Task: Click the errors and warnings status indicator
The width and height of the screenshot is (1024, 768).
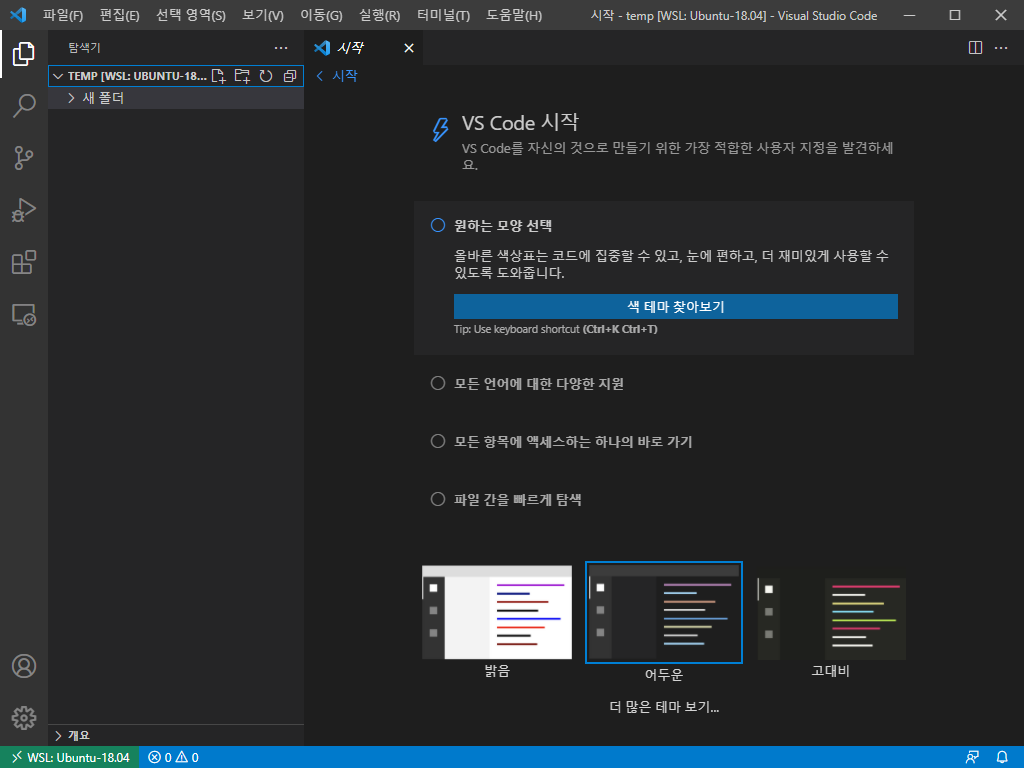Action: 174,758
